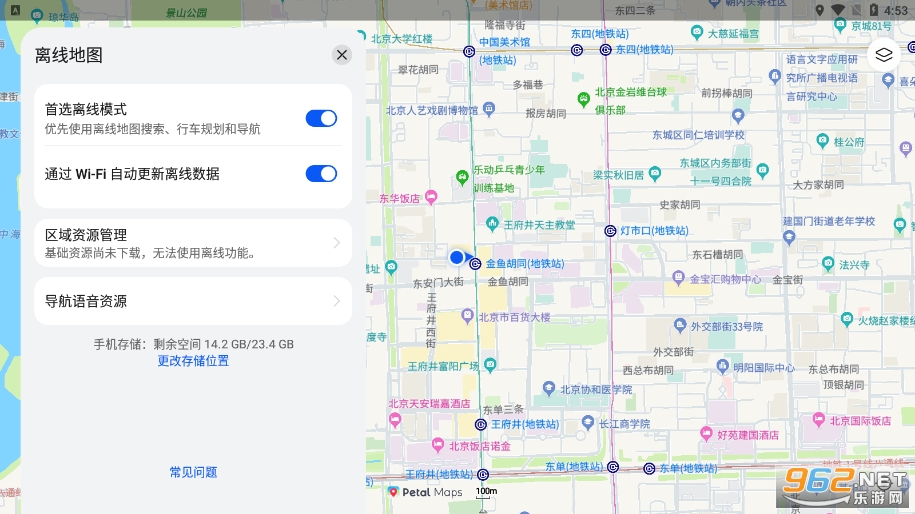
Task: Tap the 北京市百货大楼 shopping pin
Action: coord(467,316)
